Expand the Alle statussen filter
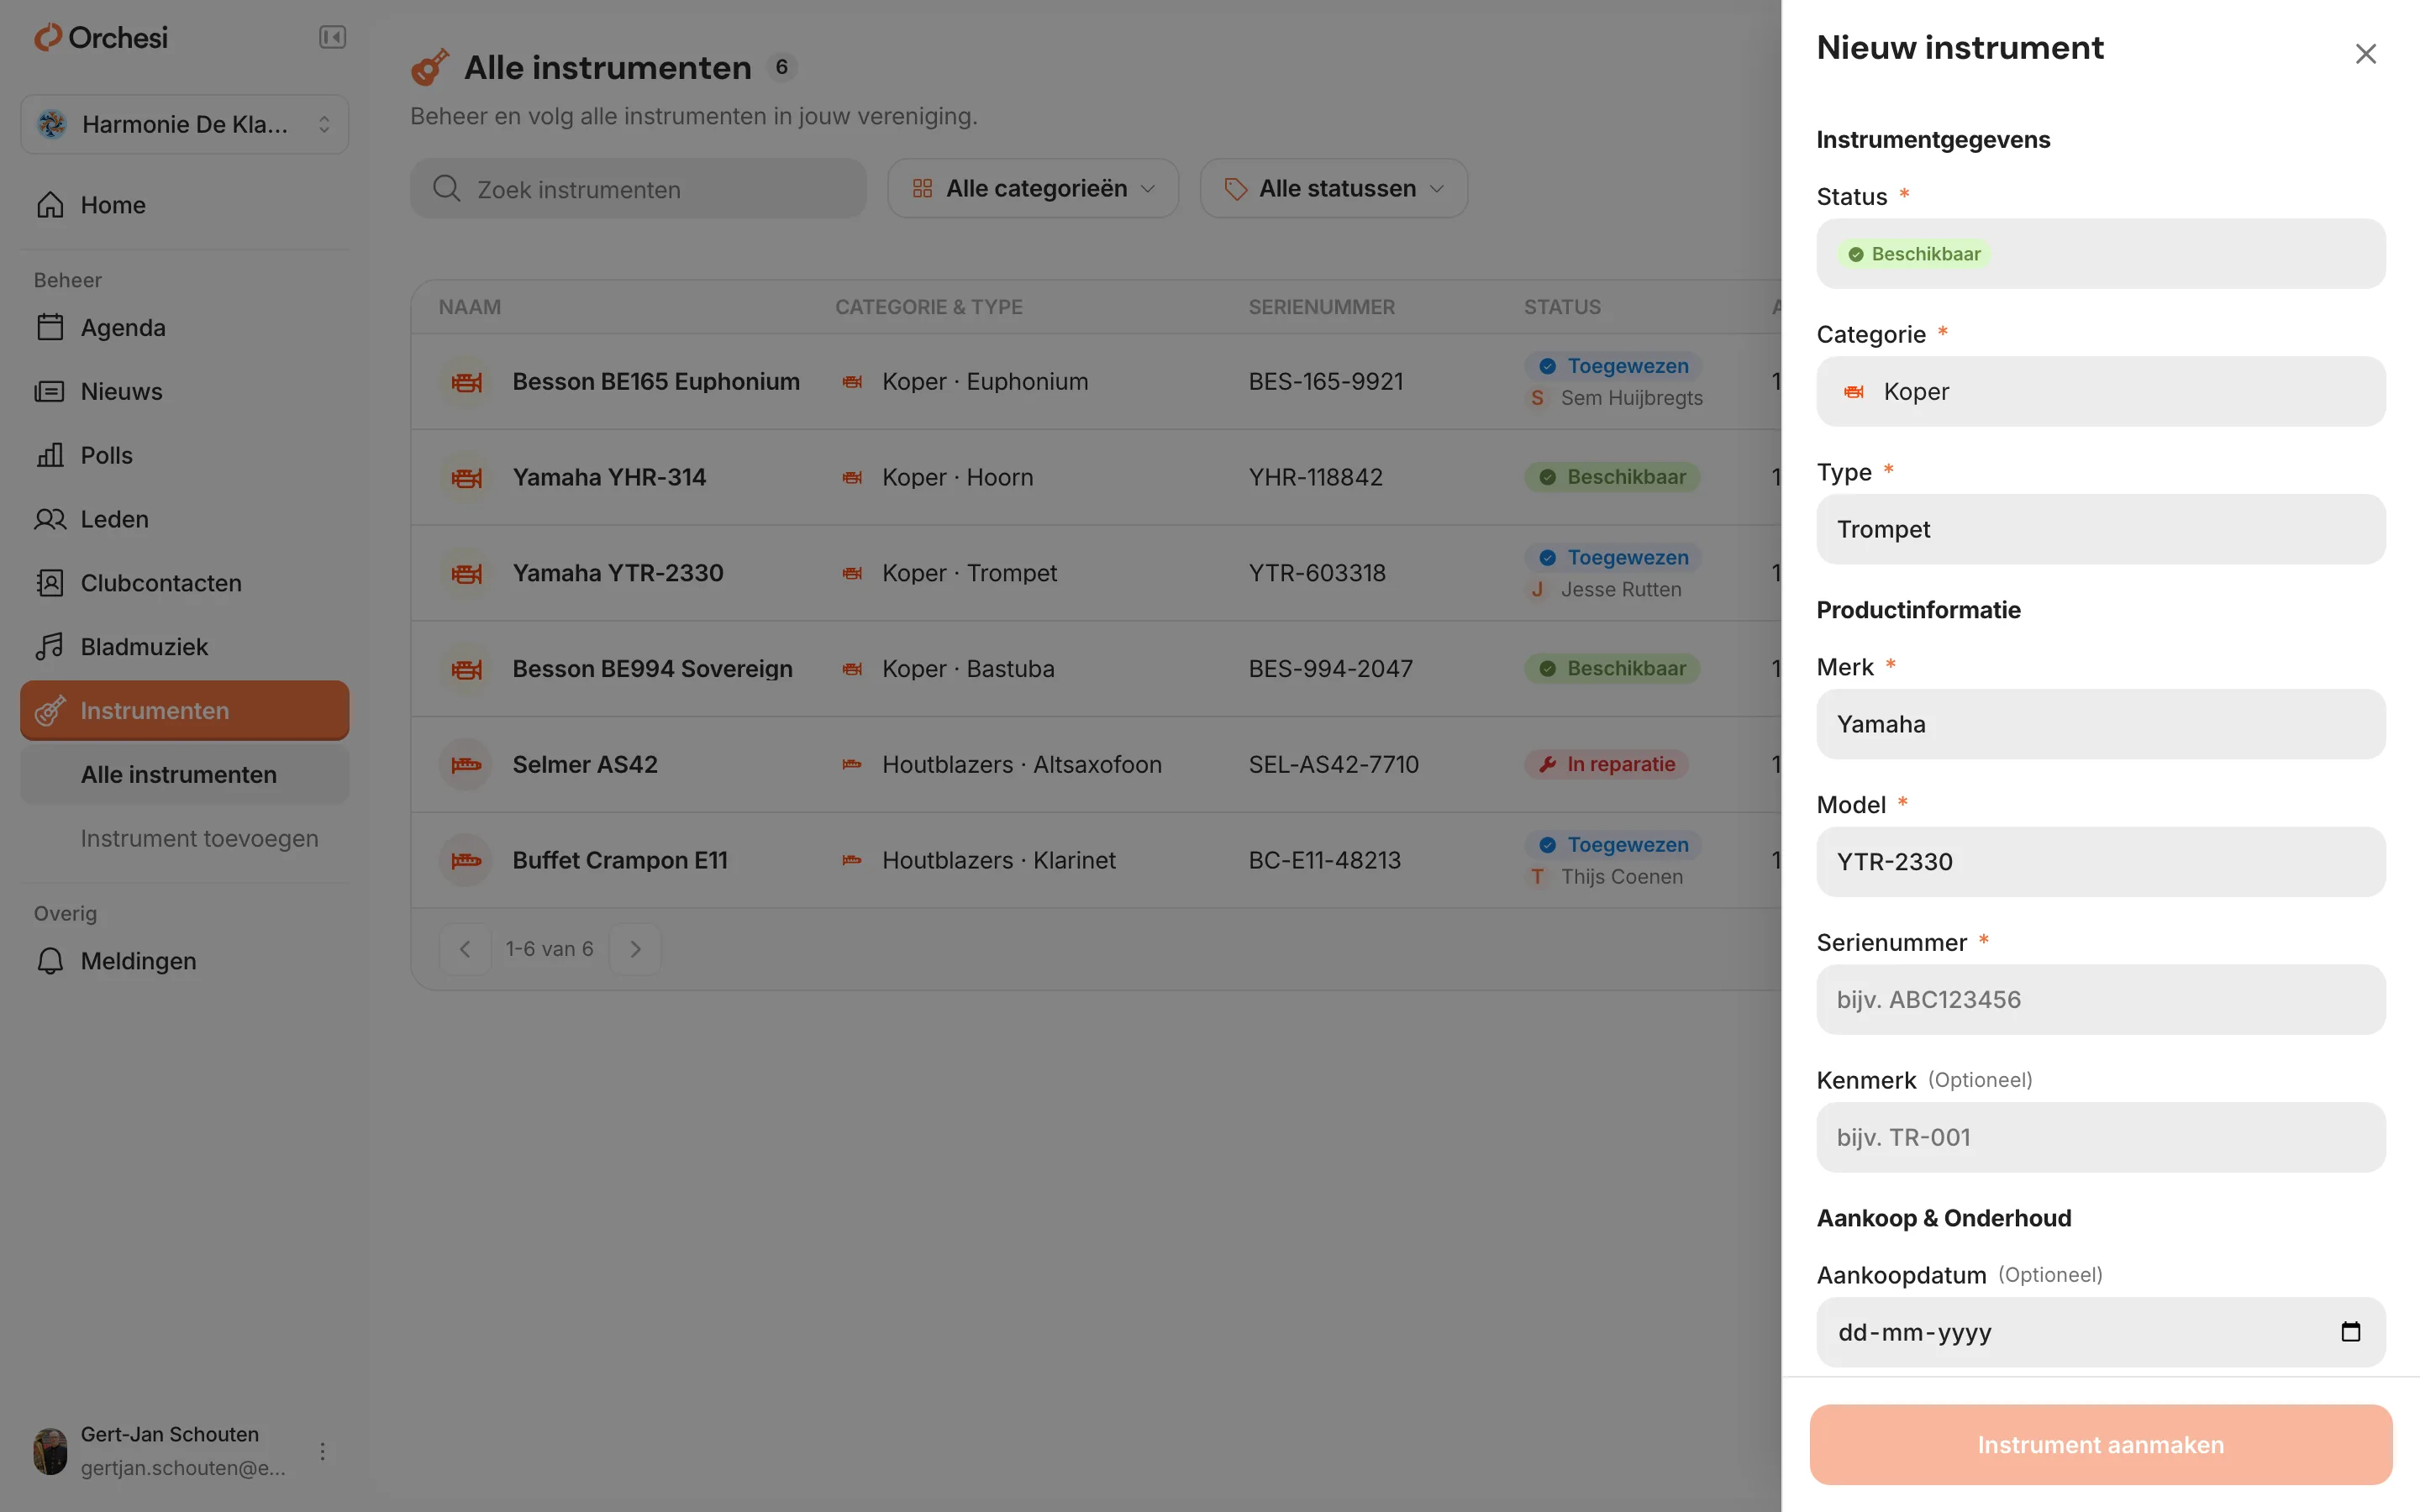The width and height of the screenshot is (2420, 1512). (x=1334, y=188)
